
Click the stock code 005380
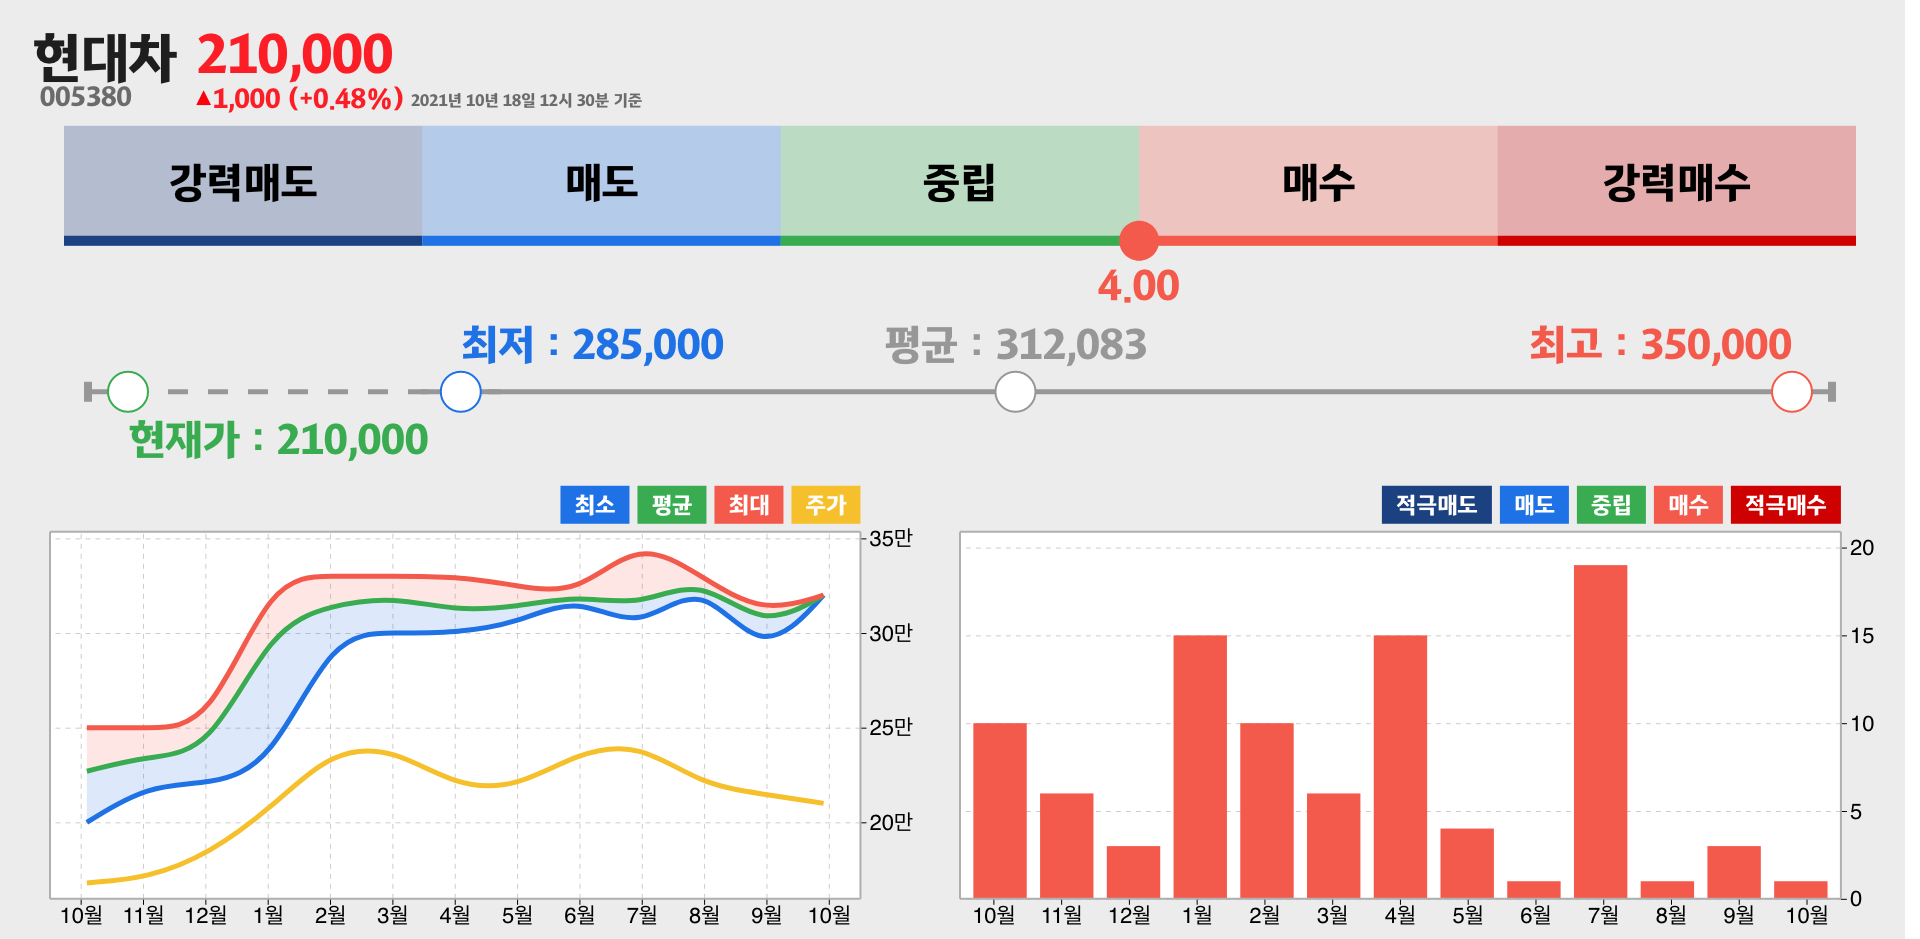(x=86, y=97)
